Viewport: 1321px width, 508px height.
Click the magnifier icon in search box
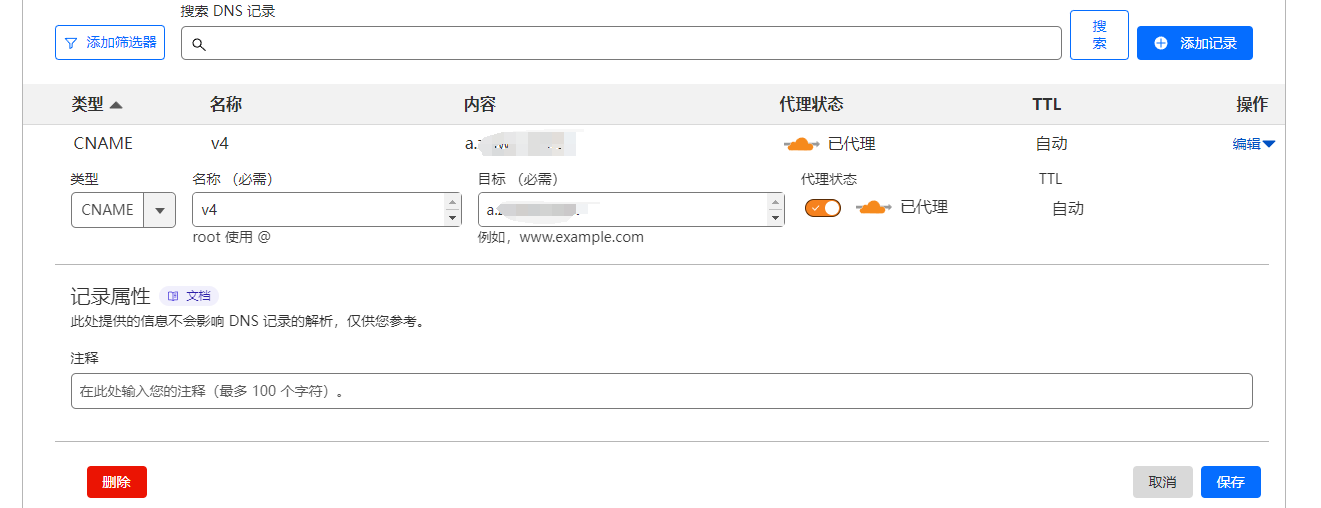point(198,44)
